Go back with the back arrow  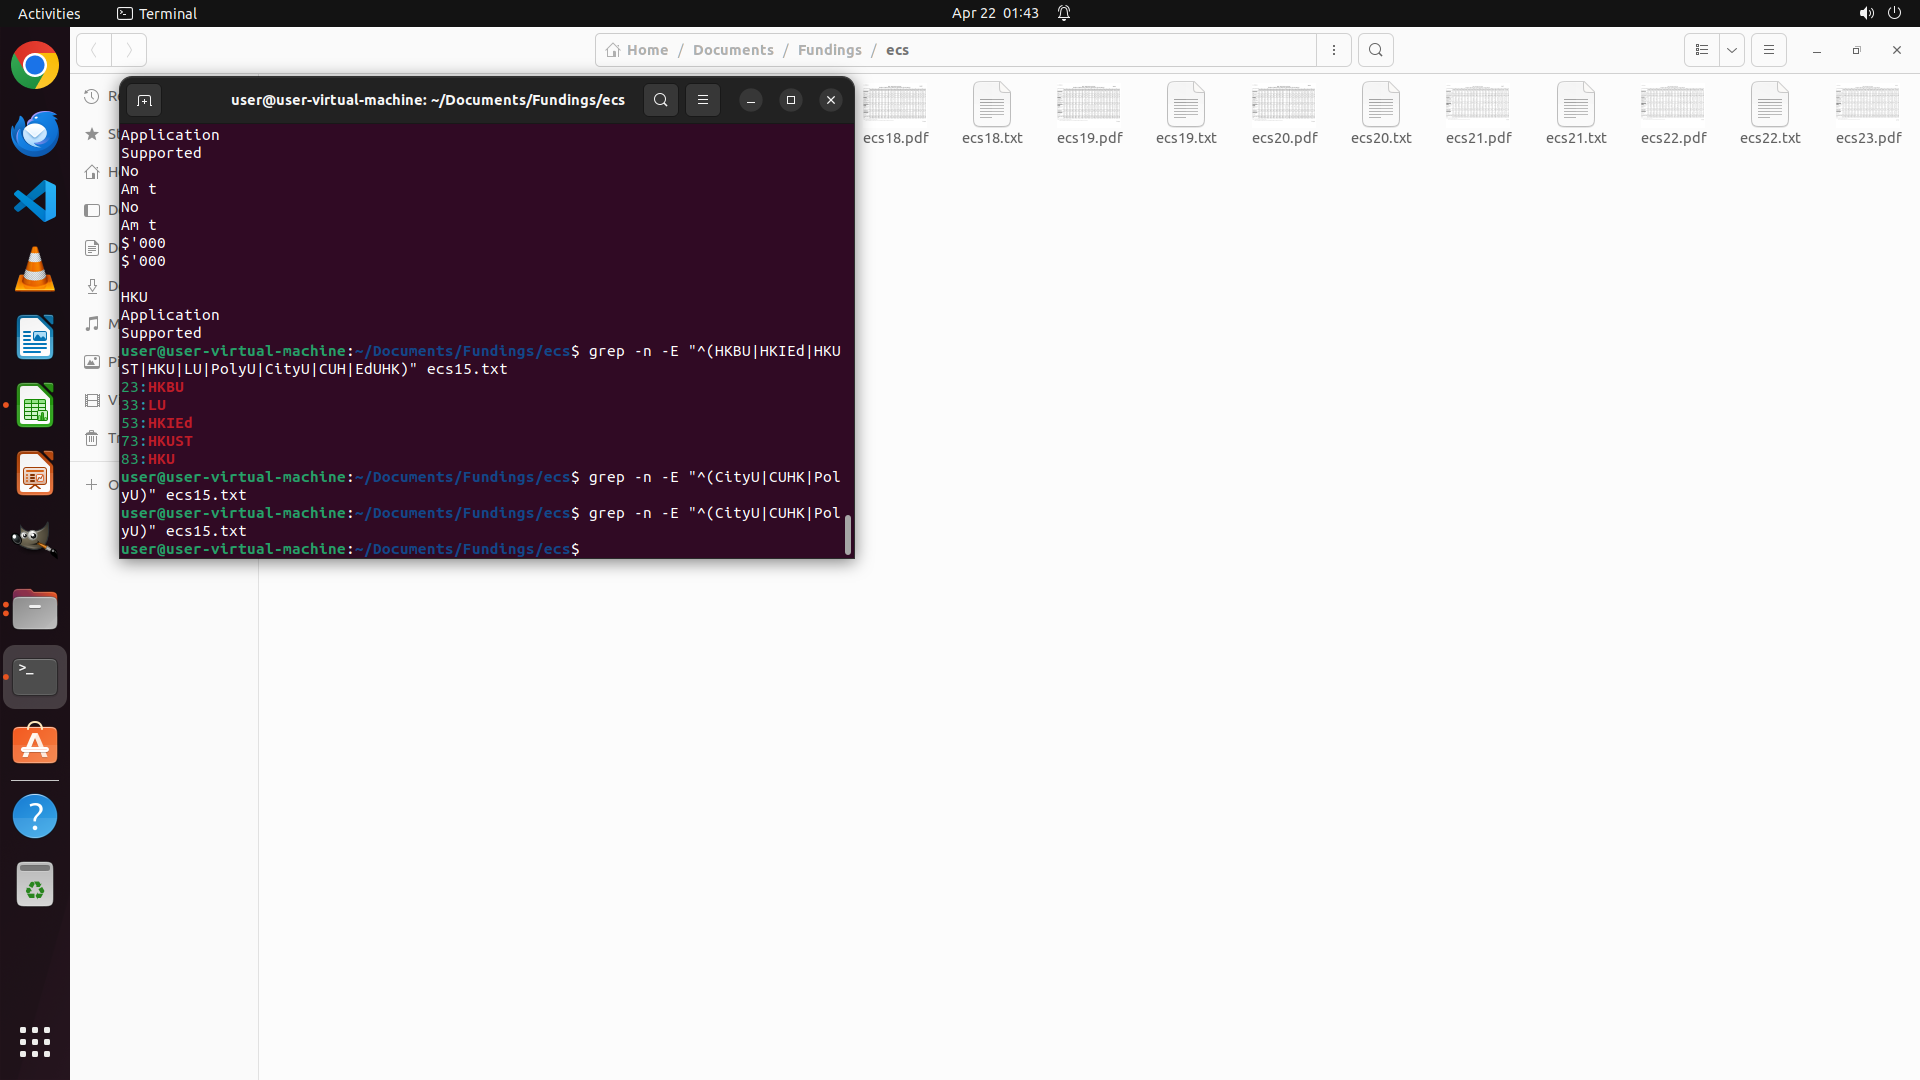point(94,50)
